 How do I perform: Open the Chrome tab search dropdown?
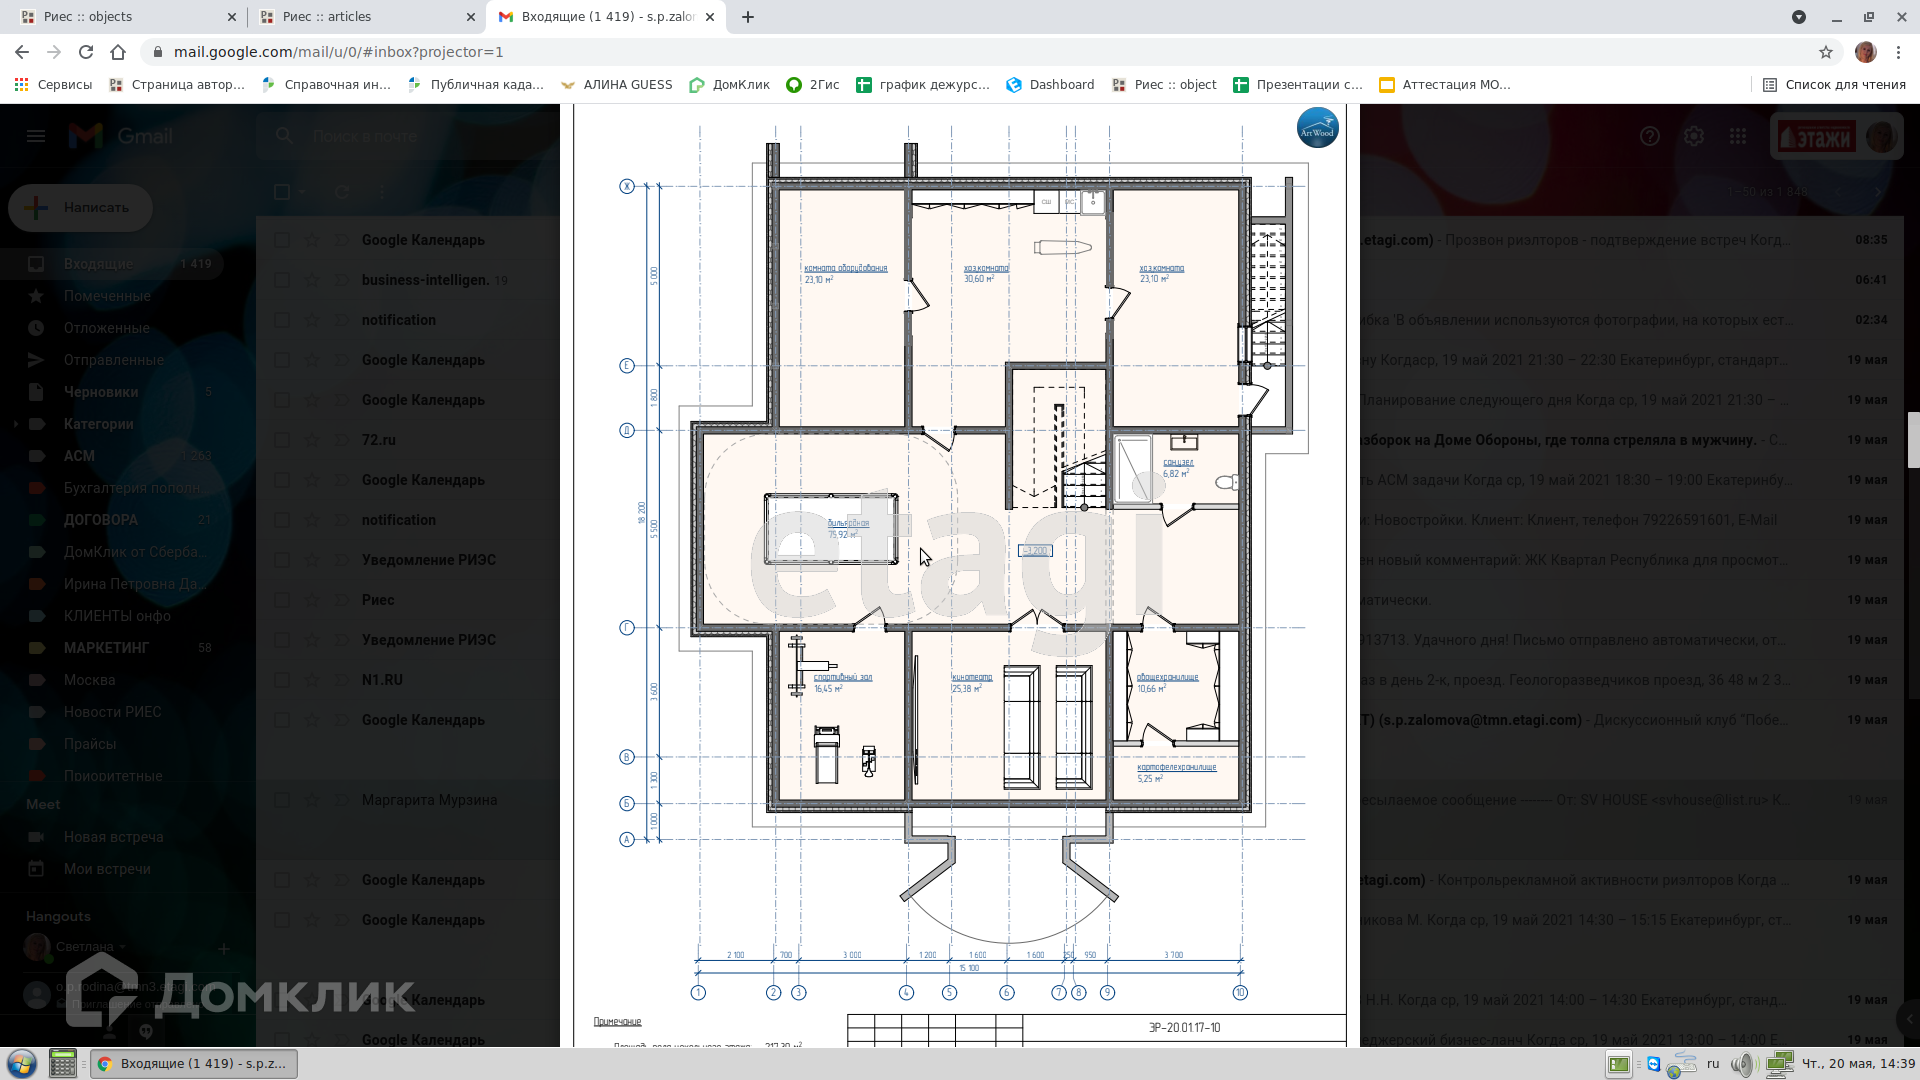click(x=1799, y=17)
